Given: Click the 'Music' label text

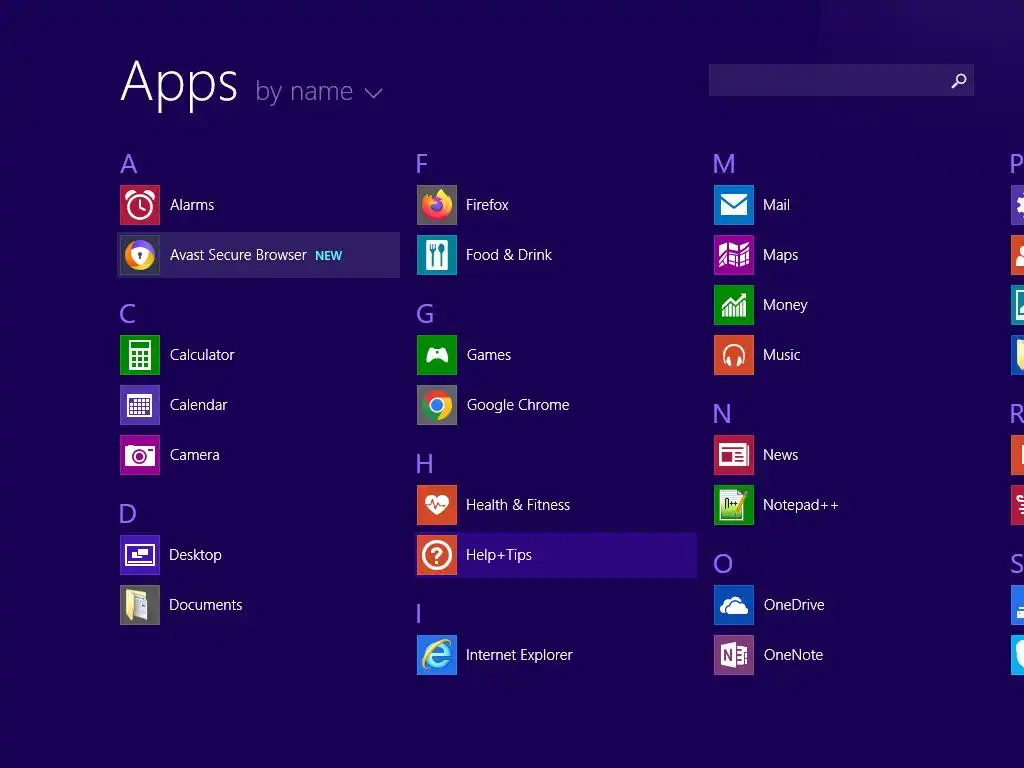Looking at the screenshot, I should tap(782, 355).
